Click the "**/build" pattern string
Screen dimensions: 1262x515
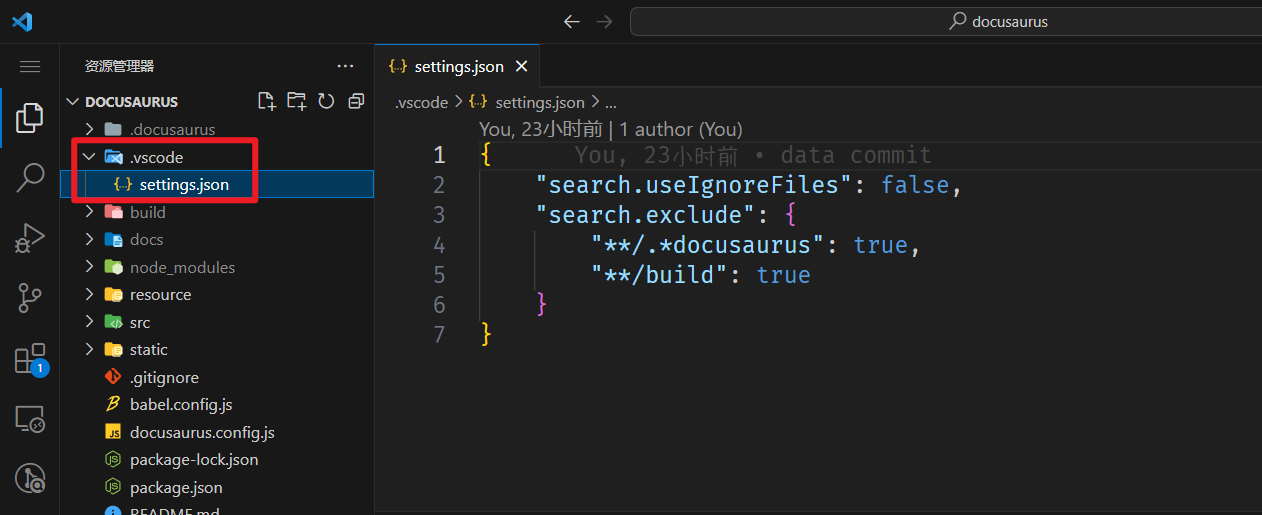click(659, 274)
